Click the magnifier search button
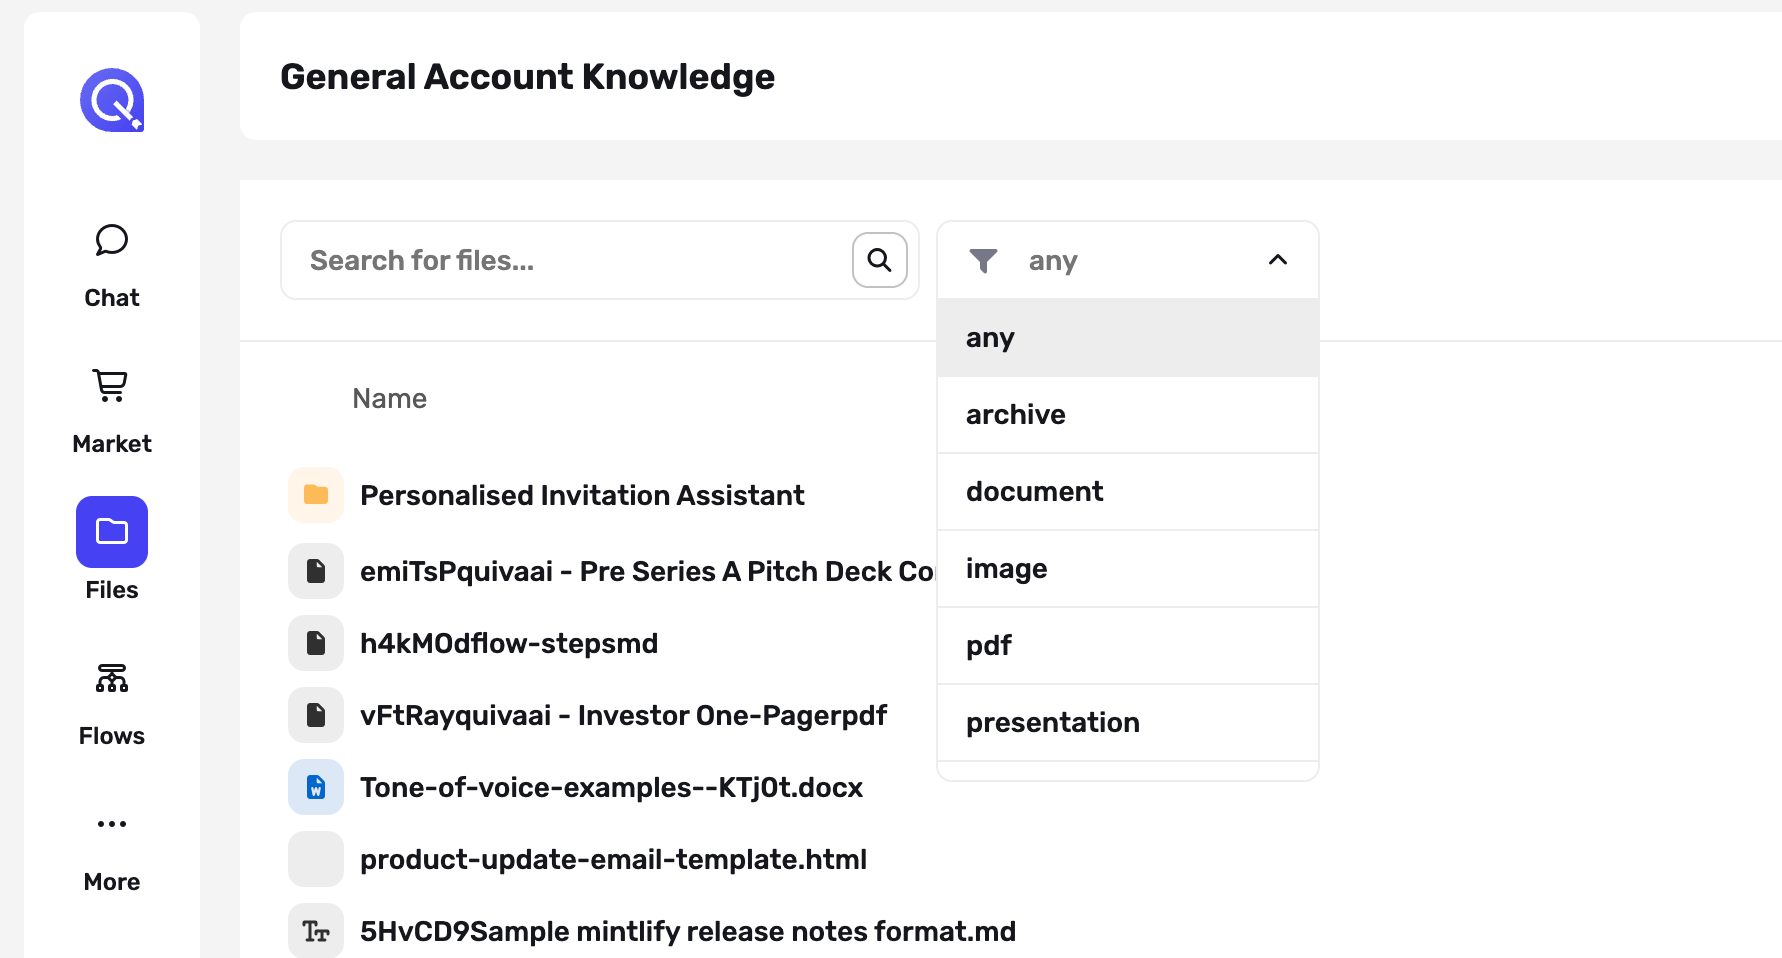Viewport: 1782px width, 958px height. [880, 260]
